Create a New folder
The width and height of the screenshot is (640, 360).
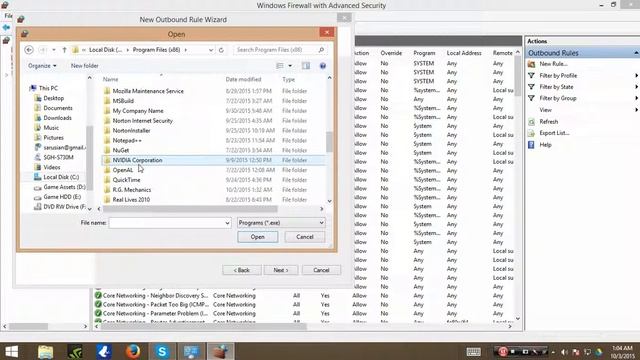tap(84, 66)
